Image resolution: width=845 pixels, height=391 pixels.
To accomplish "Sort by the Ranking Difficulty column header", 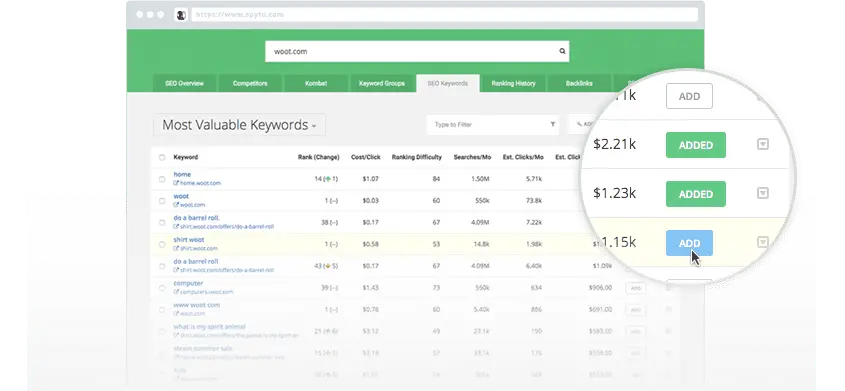I will (x=417, y=157).
